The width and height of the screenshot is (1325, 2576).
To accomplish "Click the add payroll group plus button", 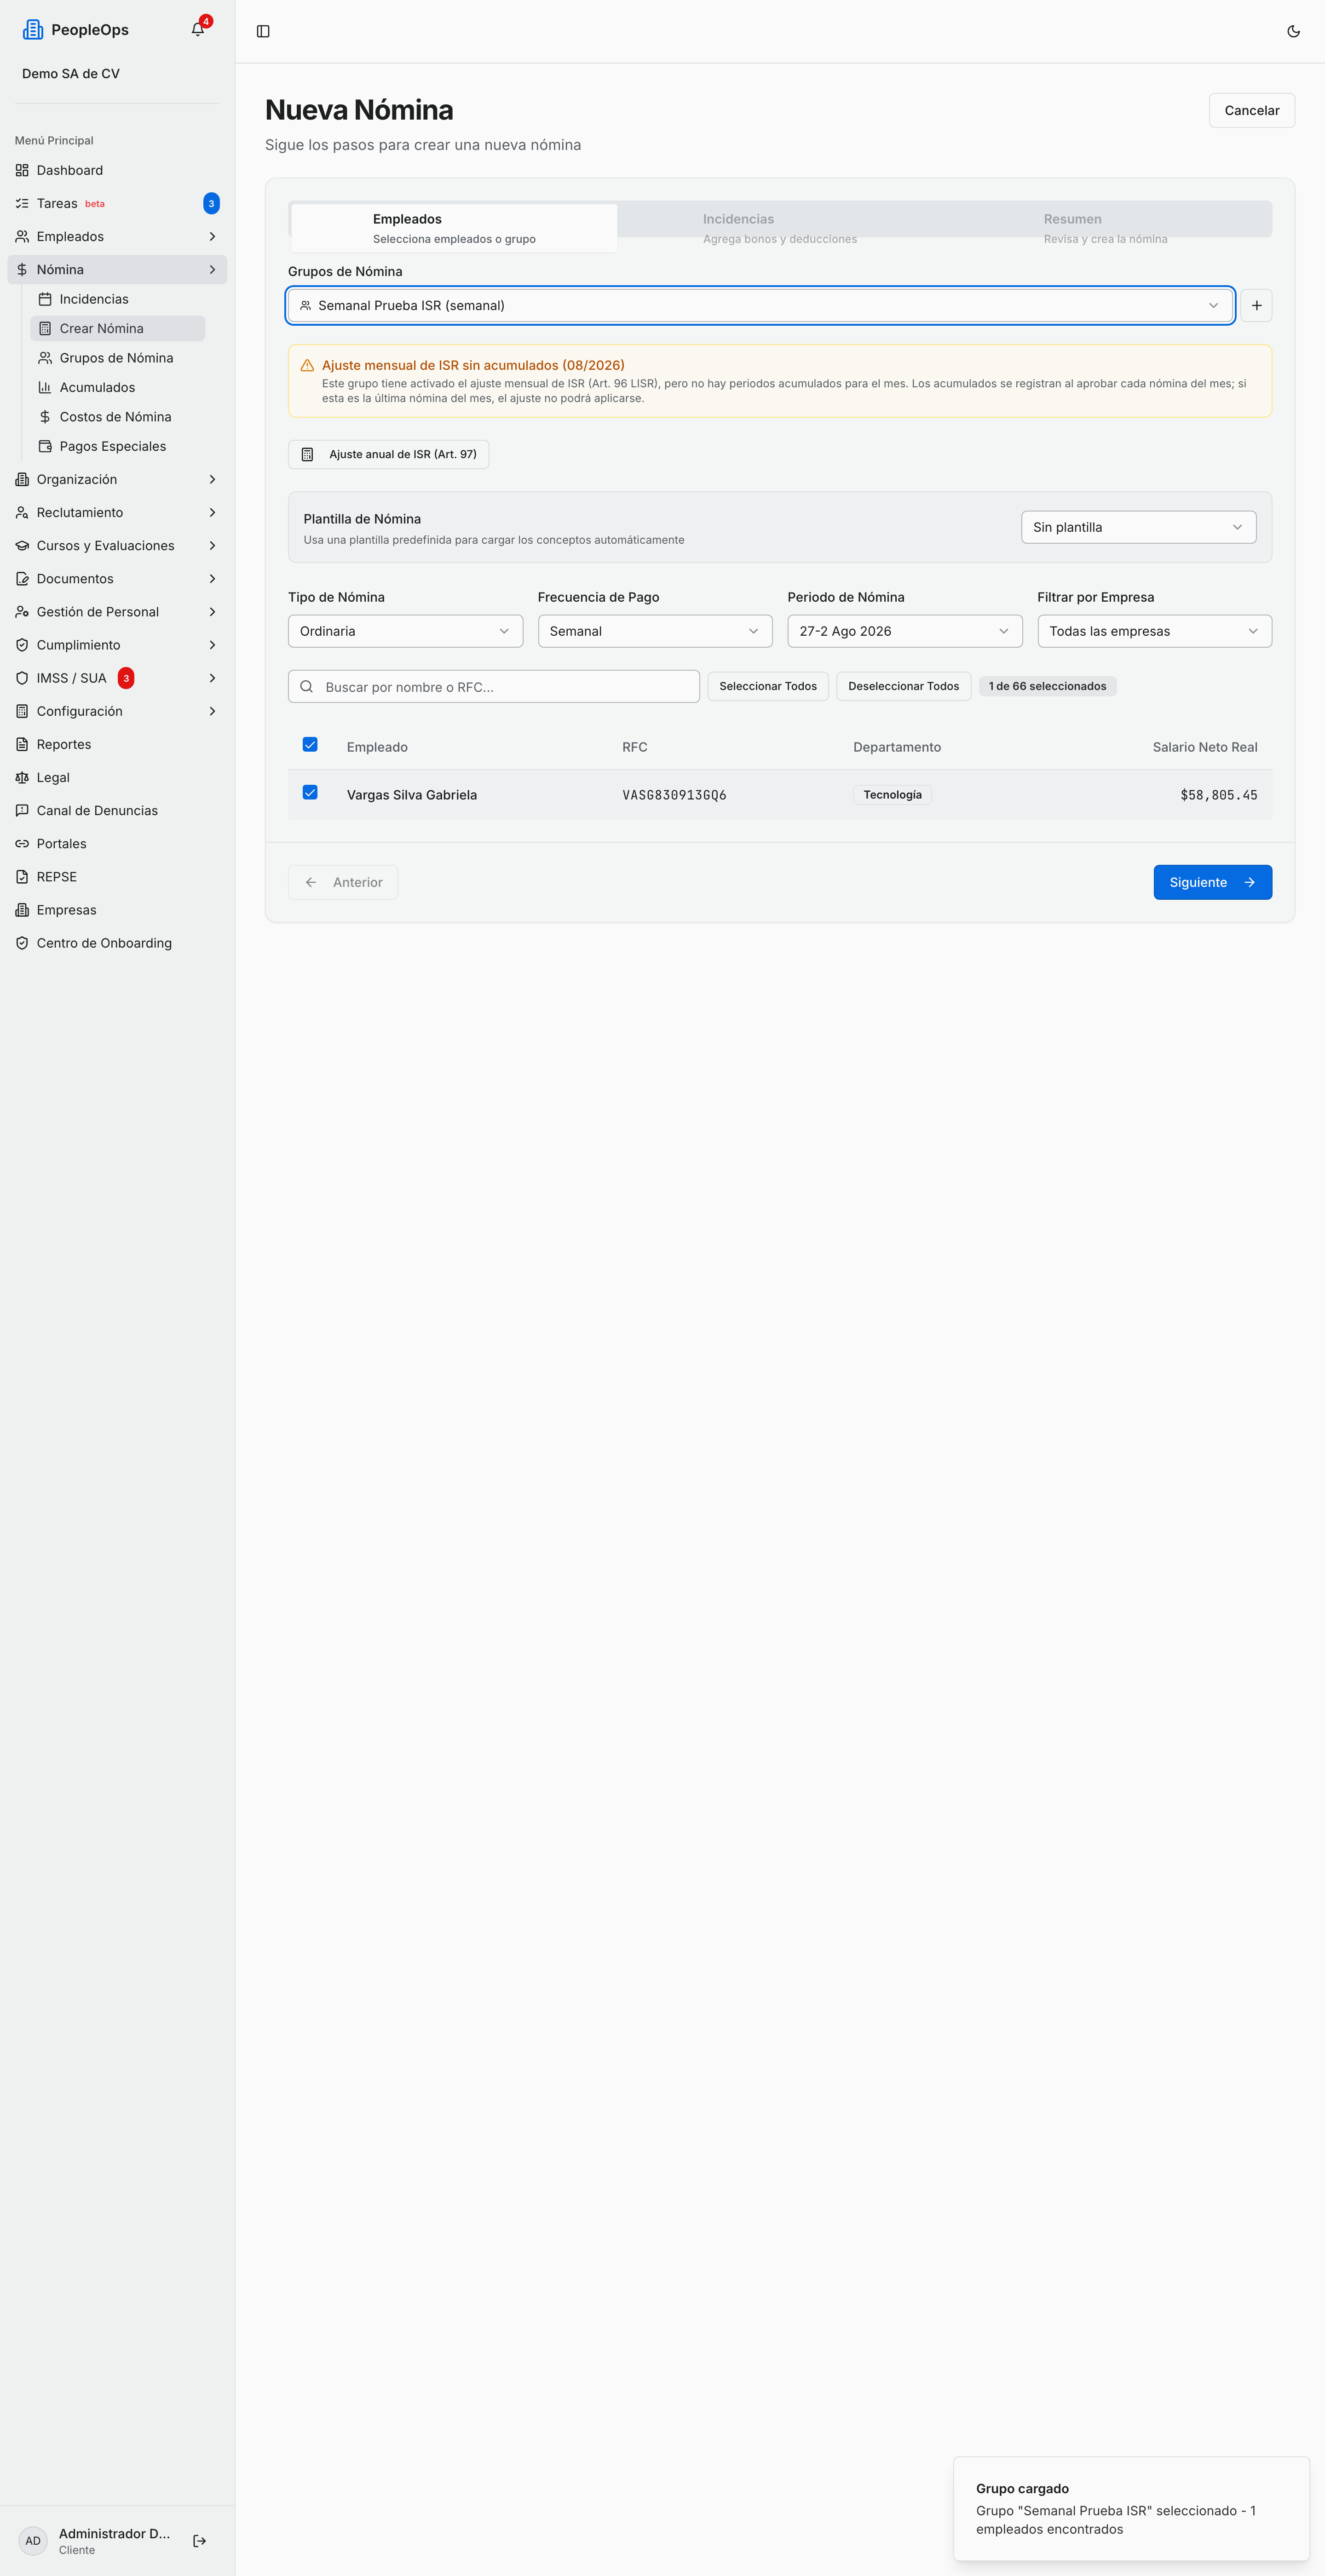I will click(x=1256, y=305).
